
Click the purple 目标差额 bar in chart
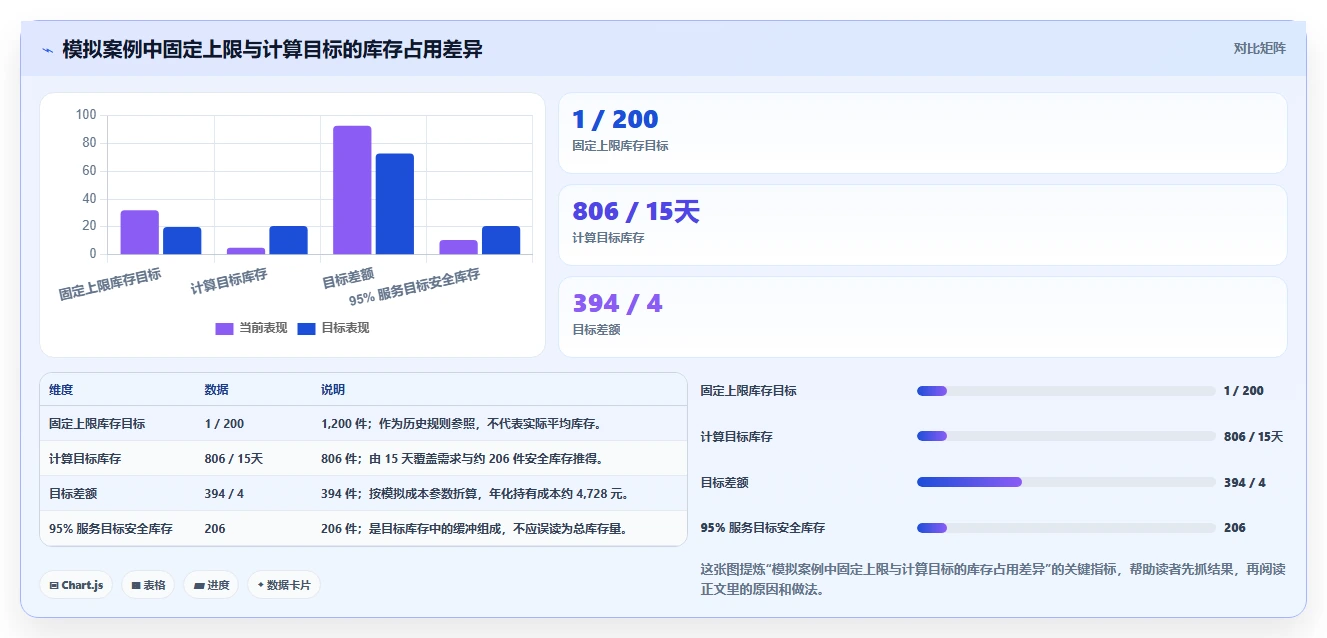pyautogui.click(x=352, y=190)
